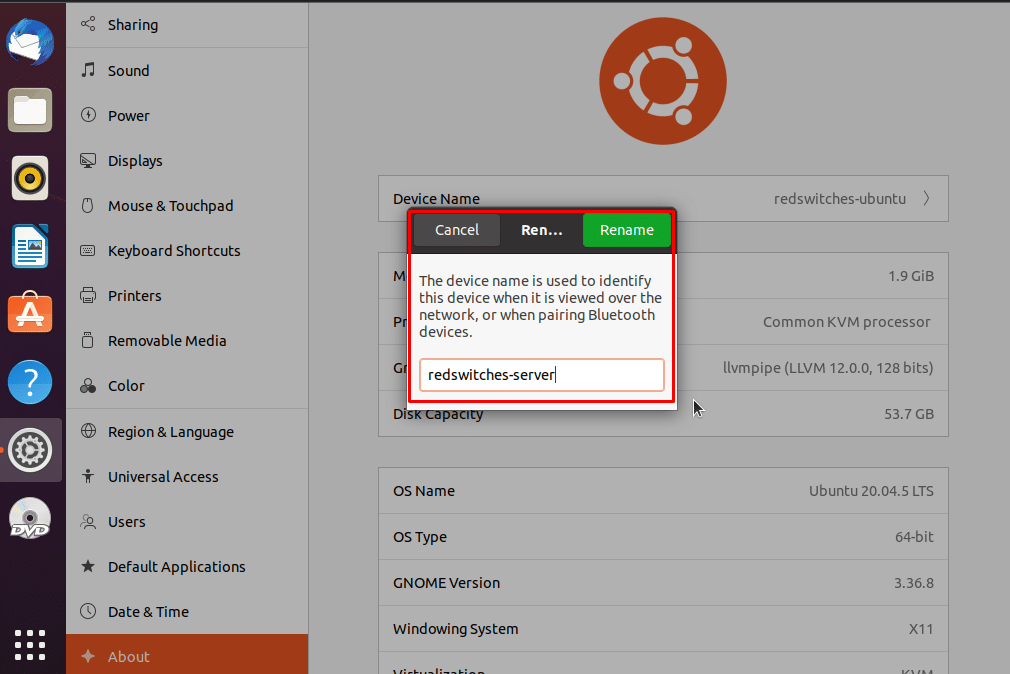Click the OS Type row label
Screen dimensions: 1010x674
(420, 537)
